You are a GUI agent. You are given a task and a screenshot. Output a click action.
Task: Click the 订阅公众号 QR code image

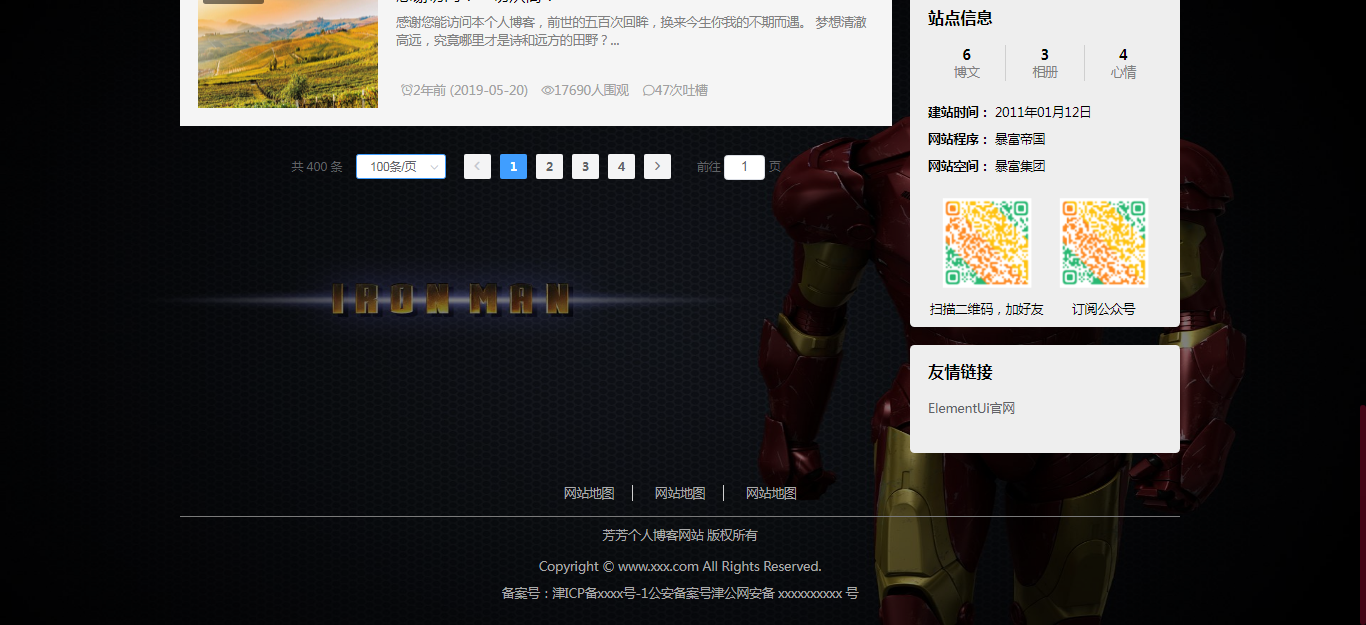1104,243
